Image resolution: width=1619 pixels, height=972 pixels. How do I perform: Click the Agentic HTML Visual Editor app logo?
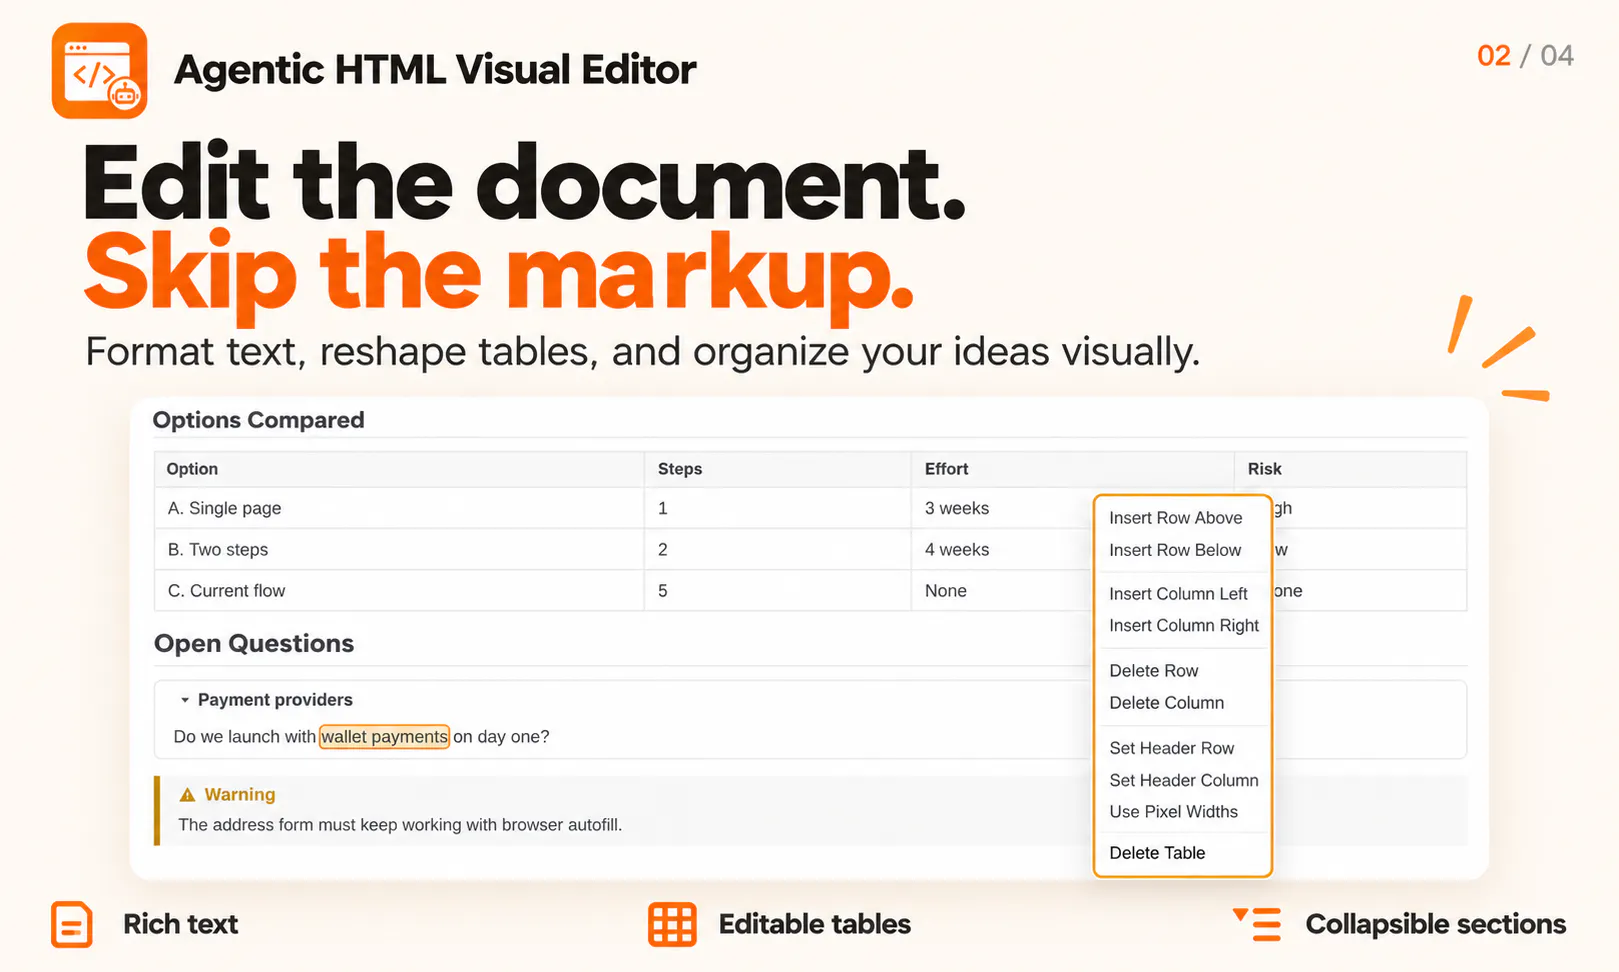click(x=99, y=71)
